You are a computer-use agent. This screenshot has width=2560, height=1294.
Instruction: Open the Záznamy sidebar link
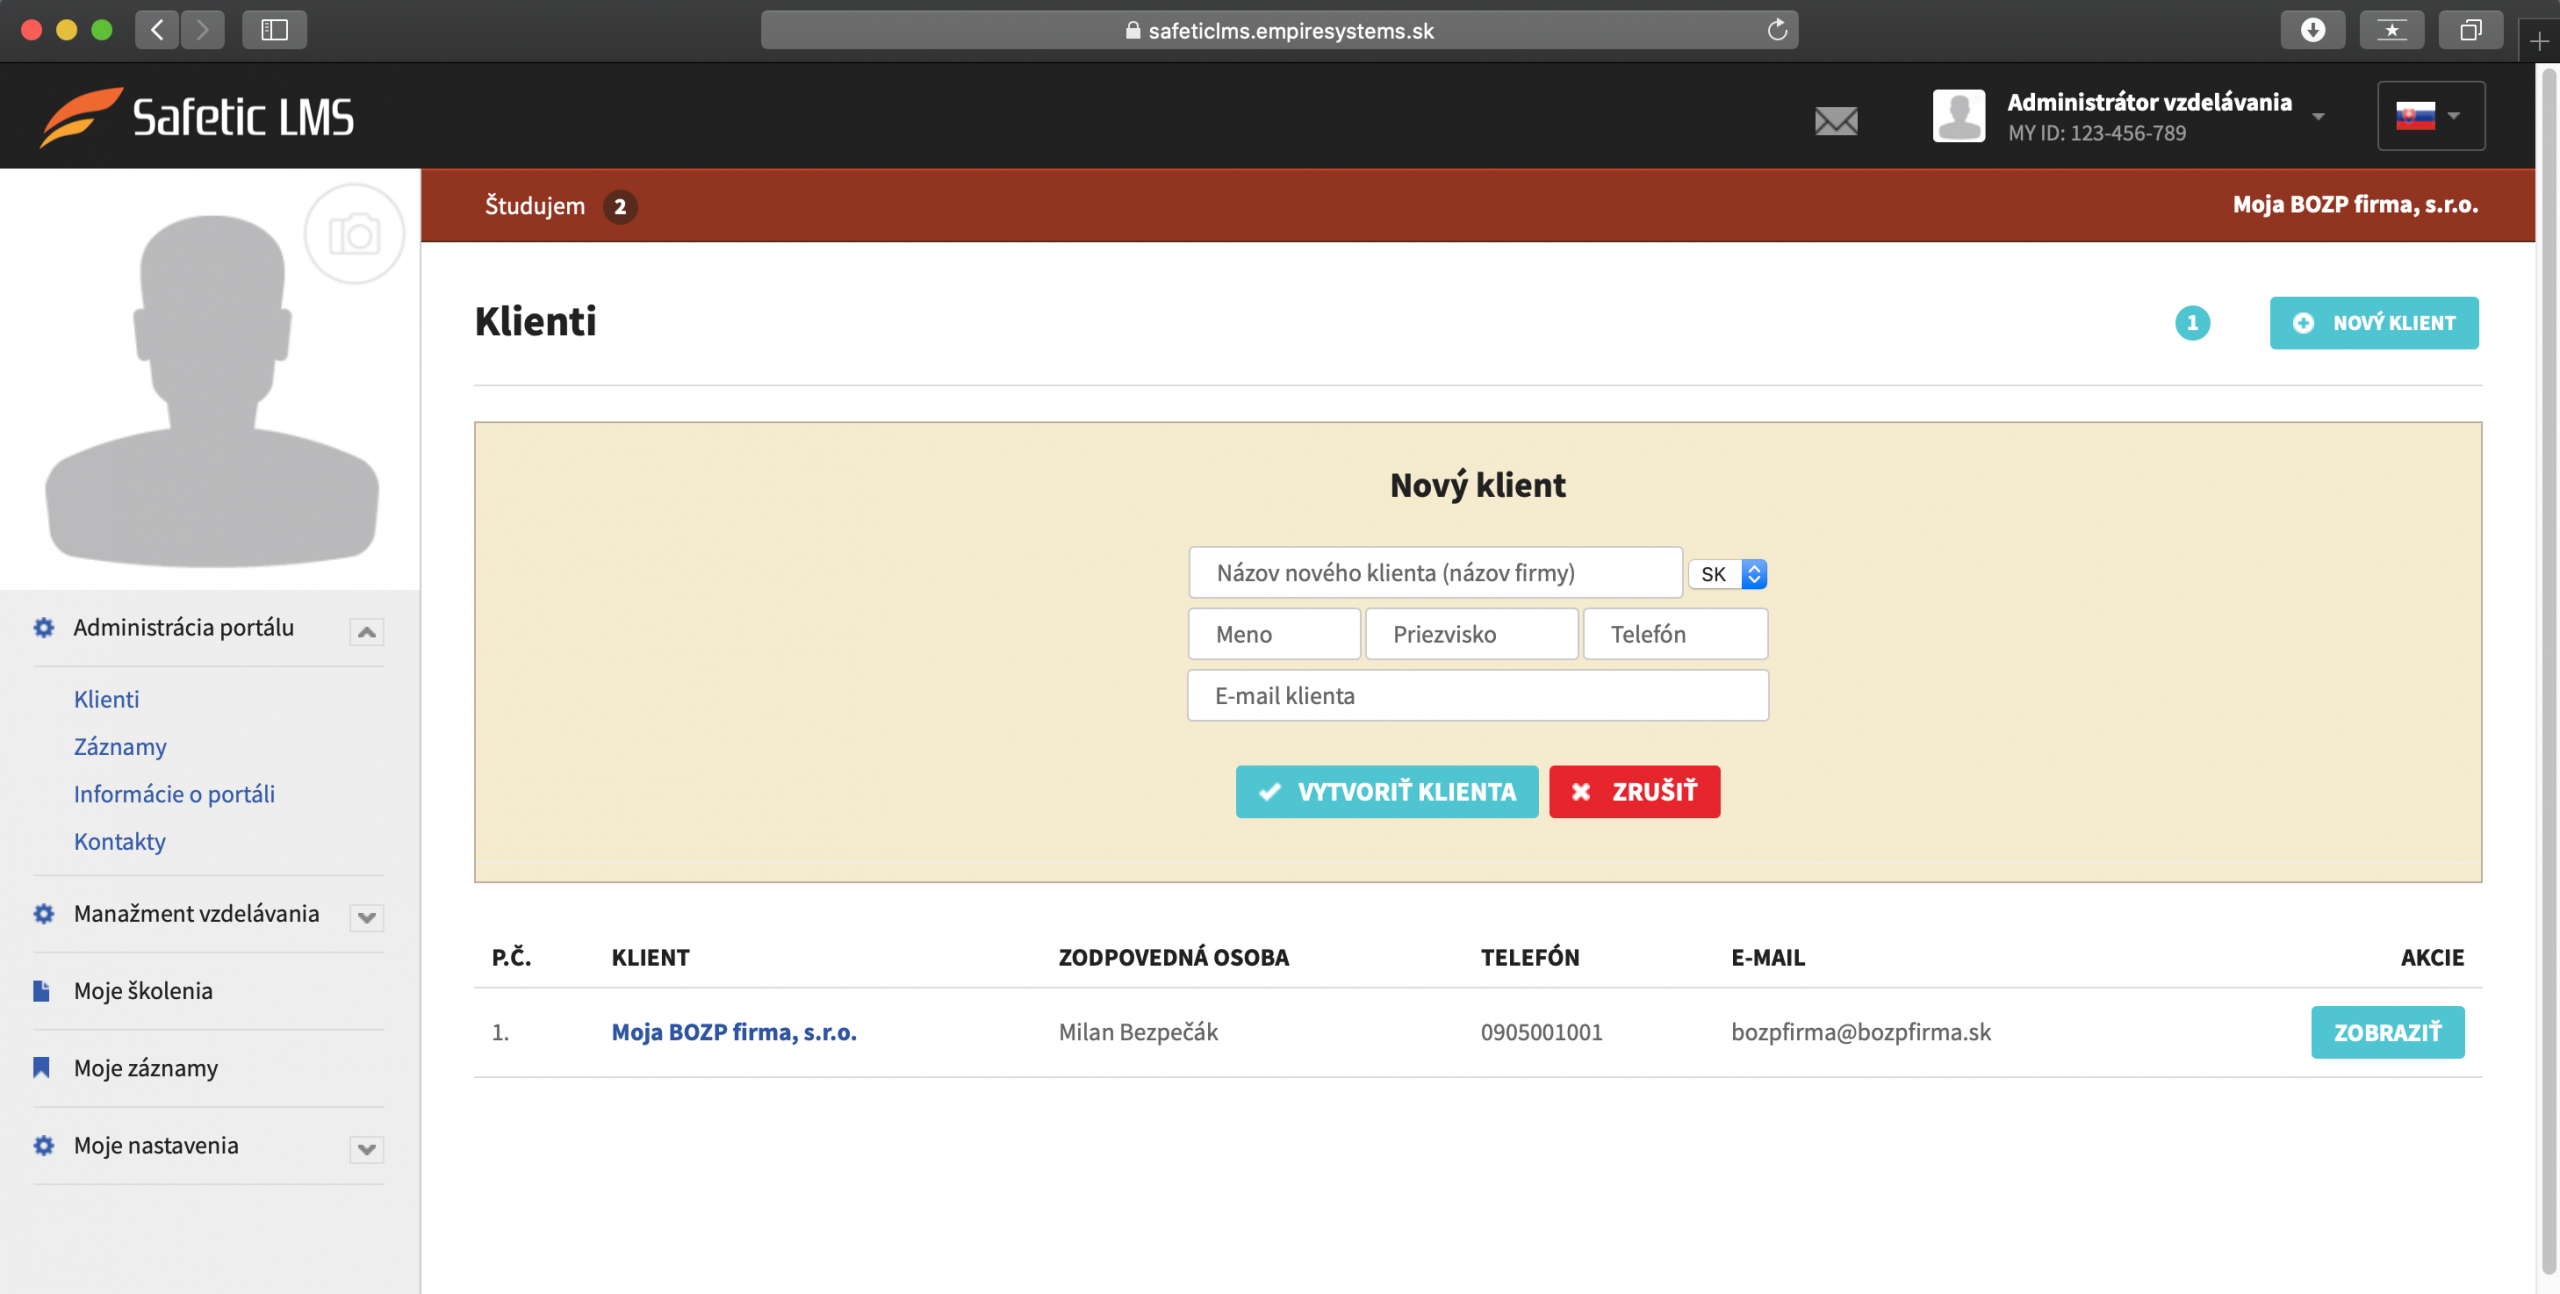tap(120, 746)
